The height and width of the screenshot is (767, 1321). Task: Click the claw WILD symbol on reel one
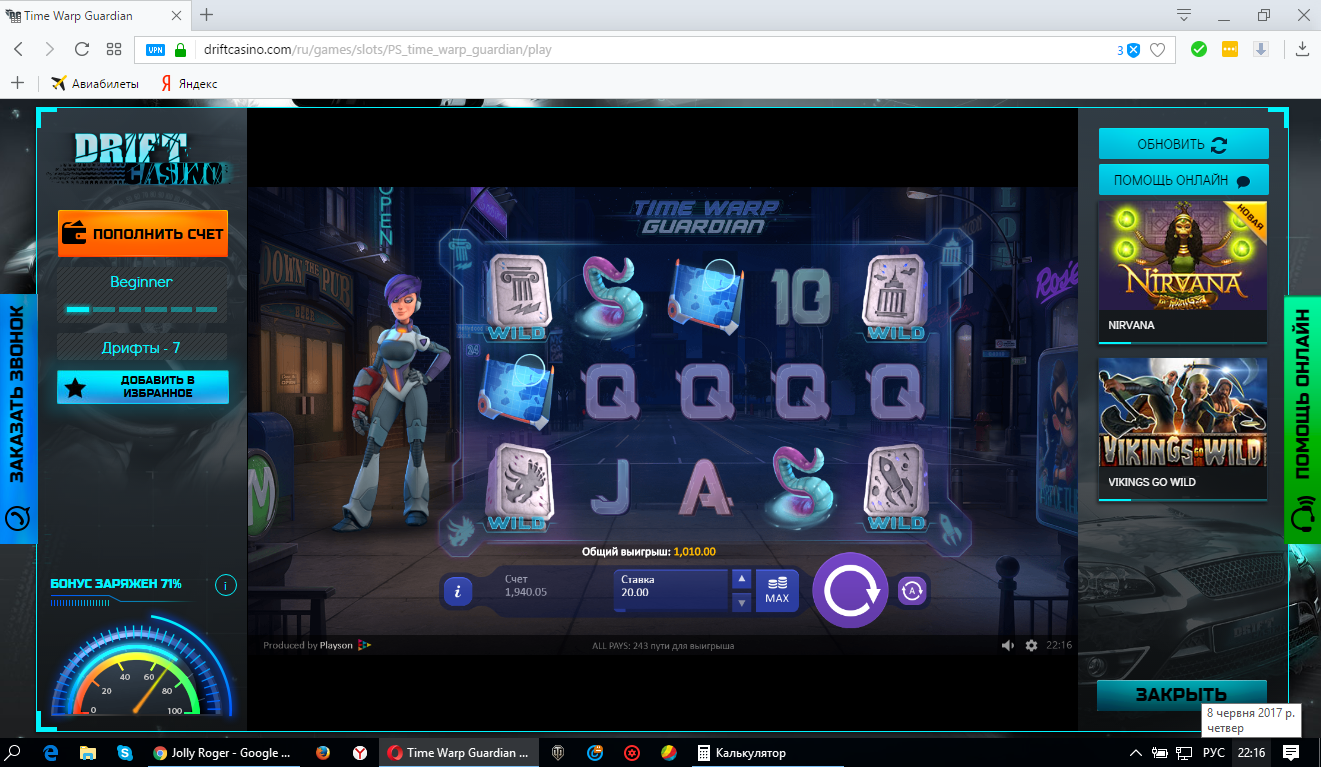(x=516, y=486)
